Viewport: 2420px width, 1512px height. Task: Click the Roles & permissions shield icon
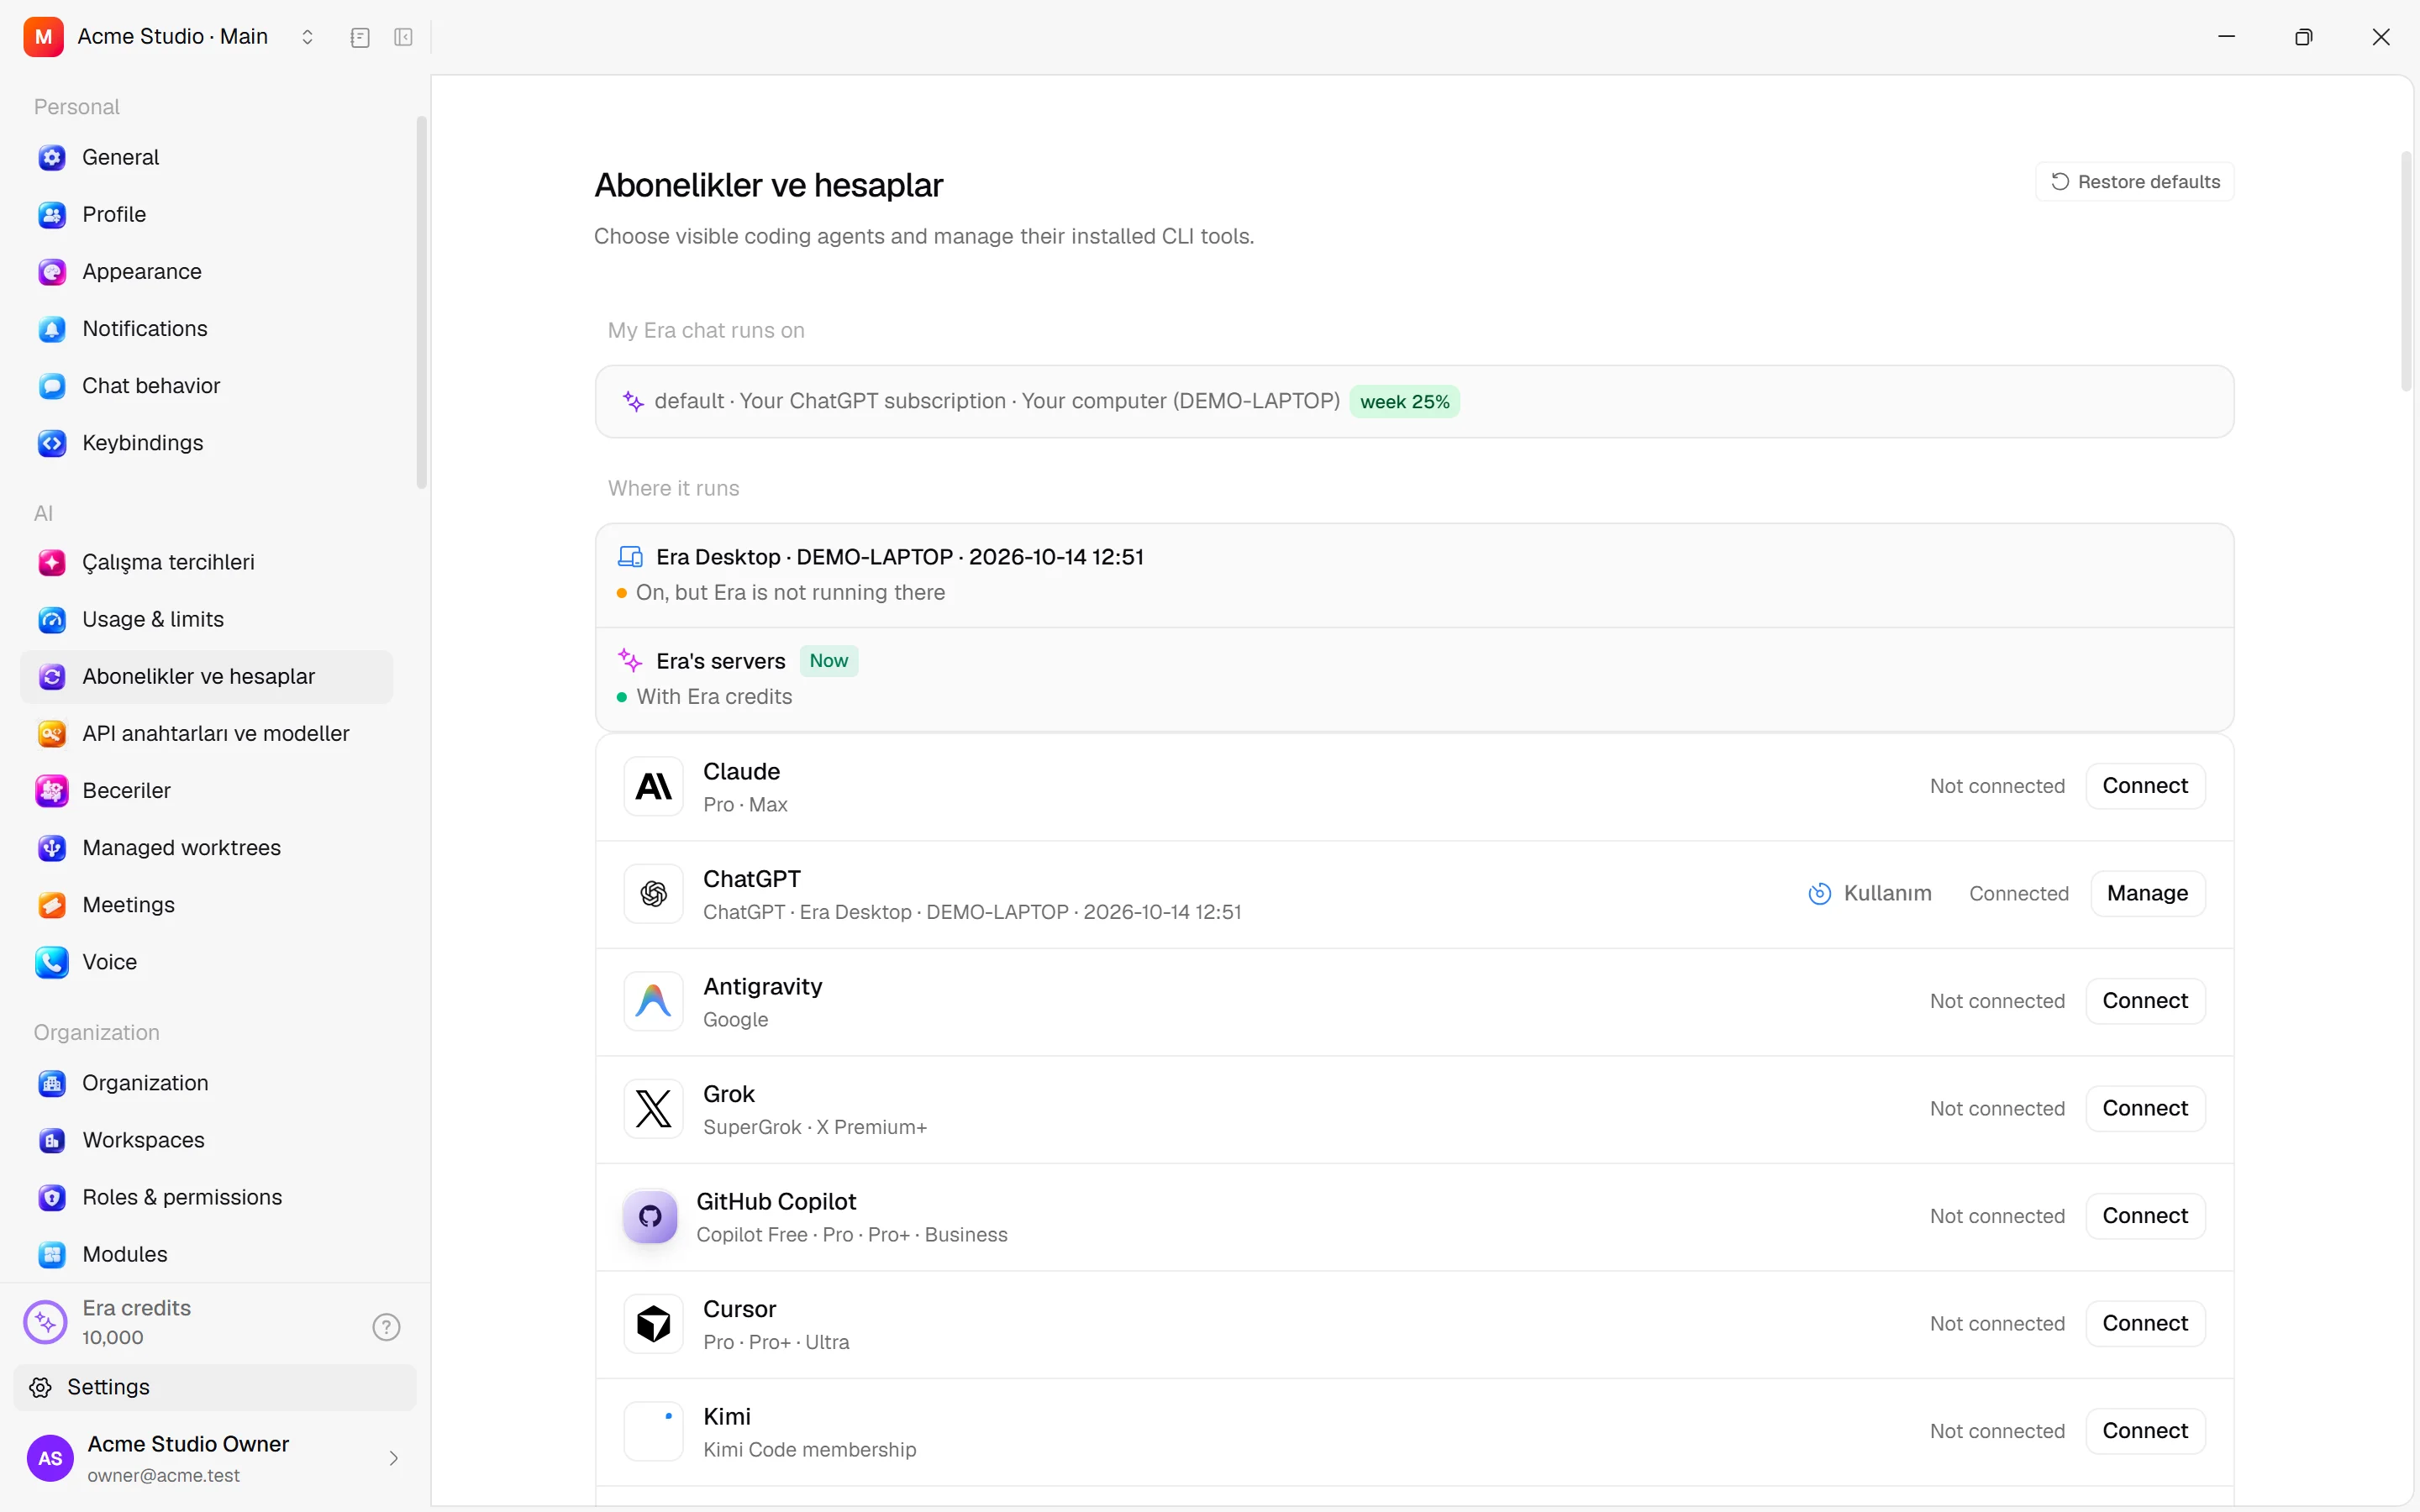pyautogui.click(x=52, y=1197)
